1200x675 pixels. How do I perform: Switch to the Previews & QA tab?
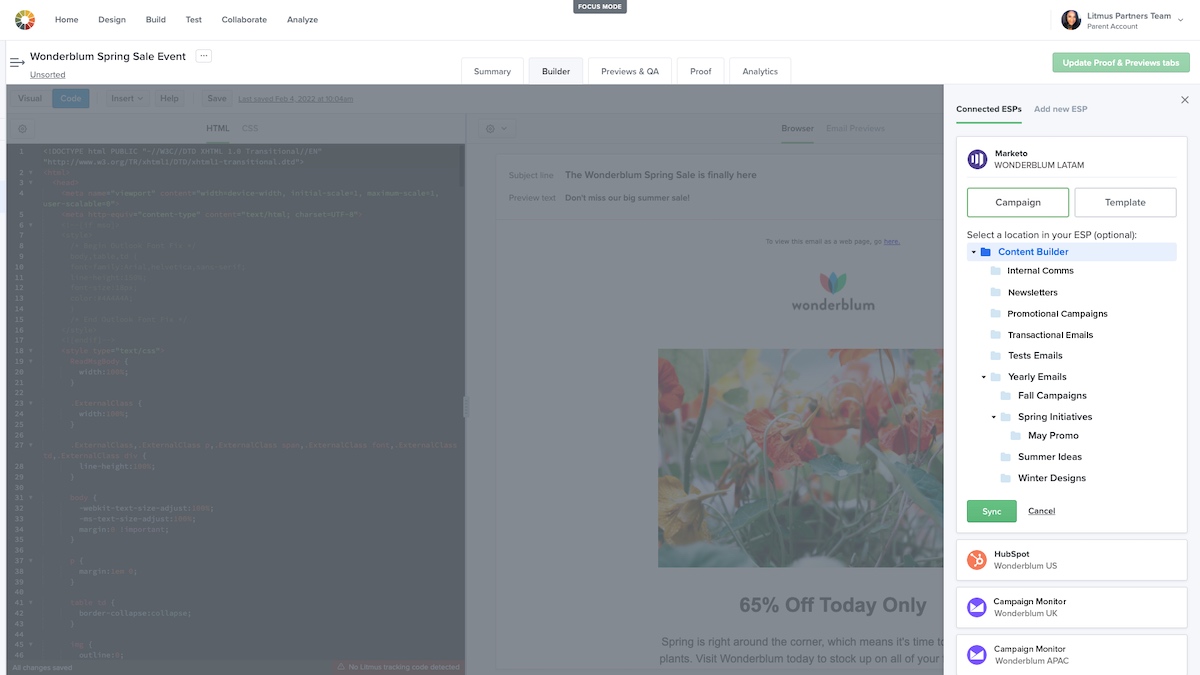(630, 71)
